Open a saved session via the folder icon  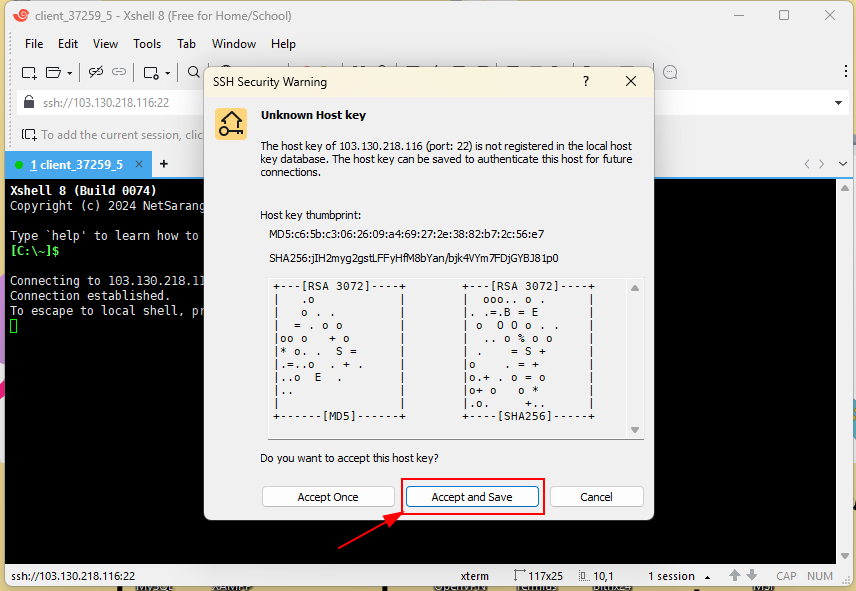click(55, 72)
